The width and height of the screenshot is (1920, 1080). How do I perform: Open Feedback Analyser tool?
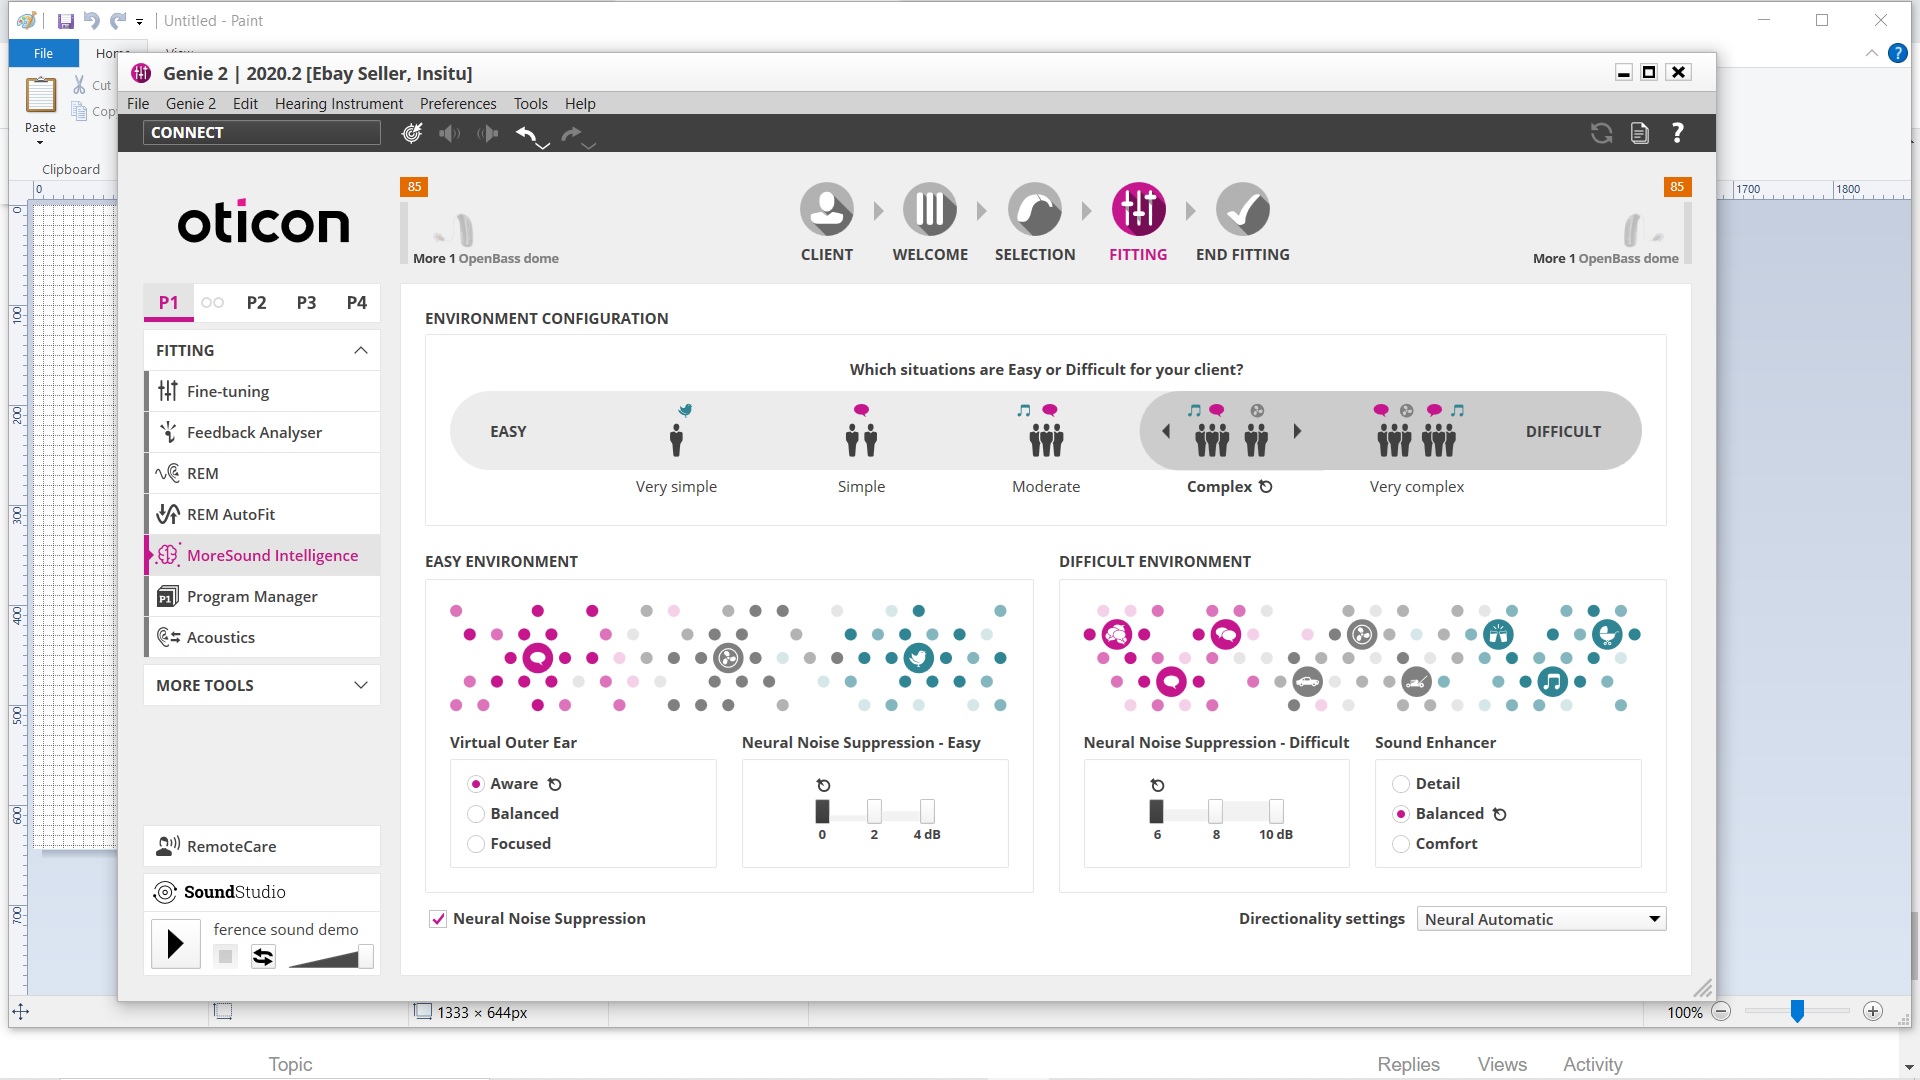point(262,432)
